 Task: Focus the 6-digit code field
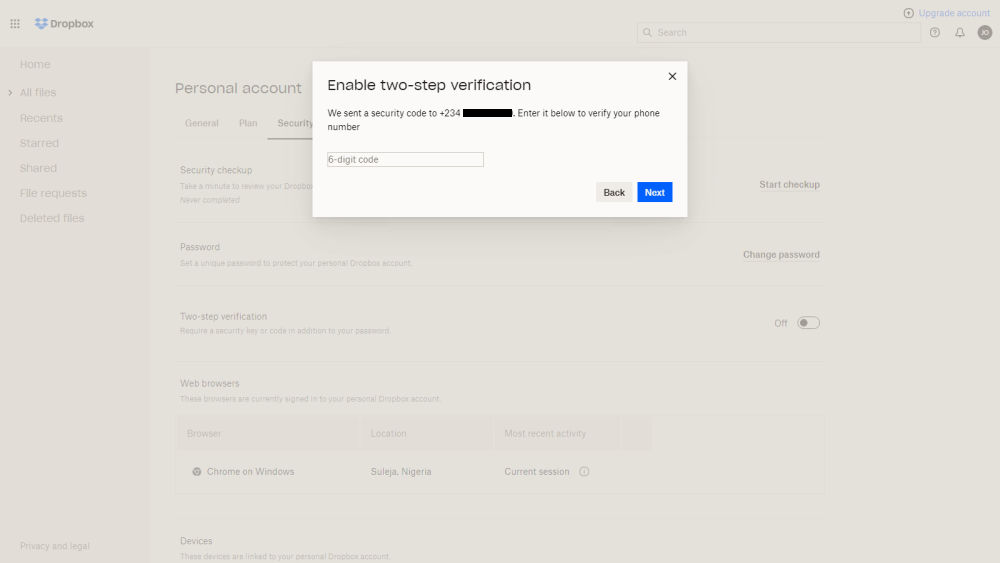406,159
